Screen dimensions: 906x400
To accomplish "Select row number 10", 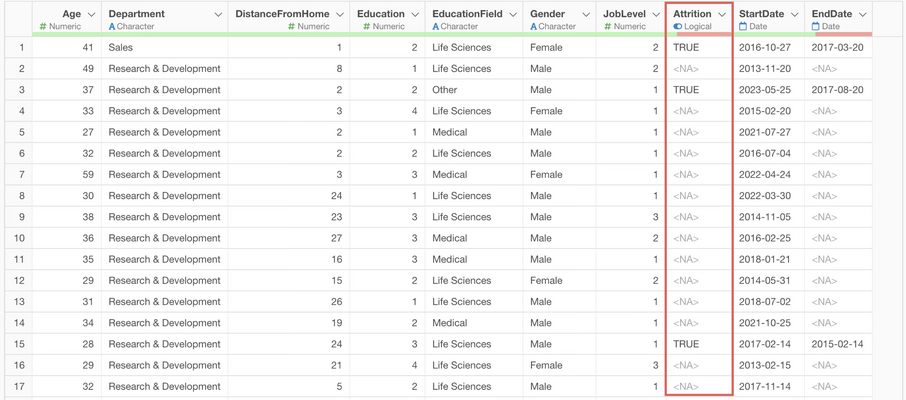I will [21, 238].
